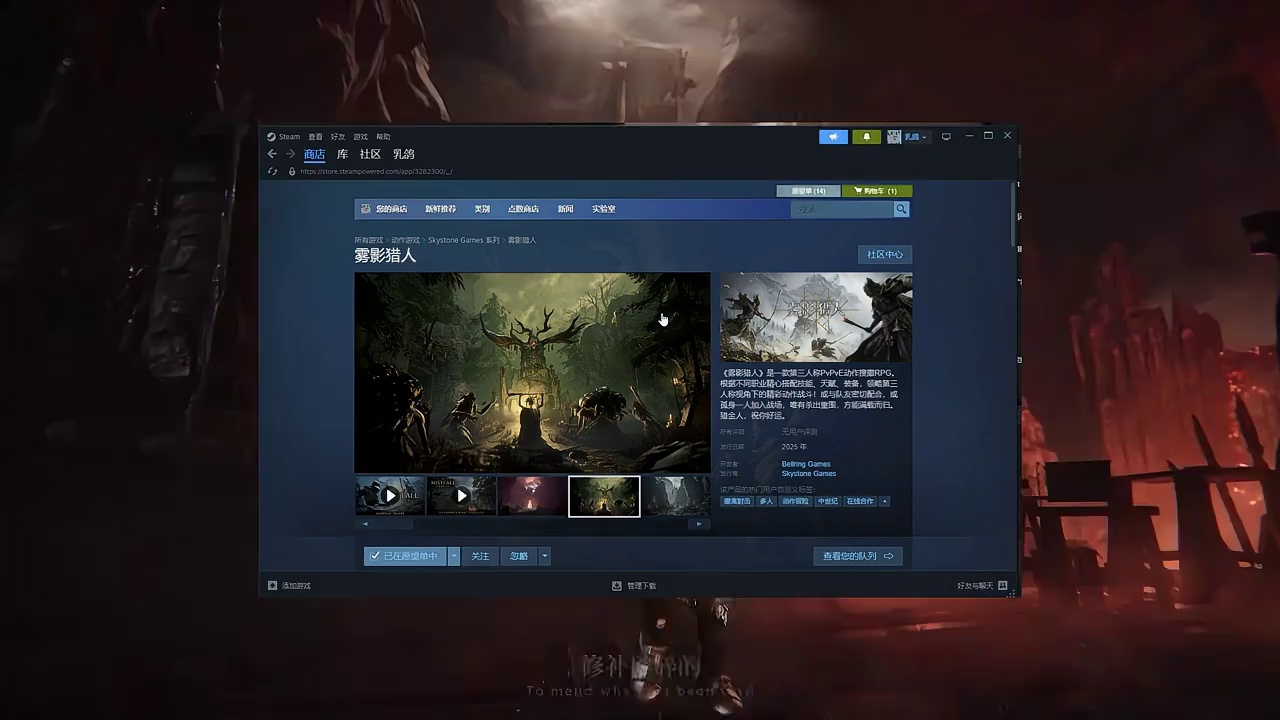Open the friends and chat icon
This screenshot has height=720, width=1280.
[x=1002, y=586]
